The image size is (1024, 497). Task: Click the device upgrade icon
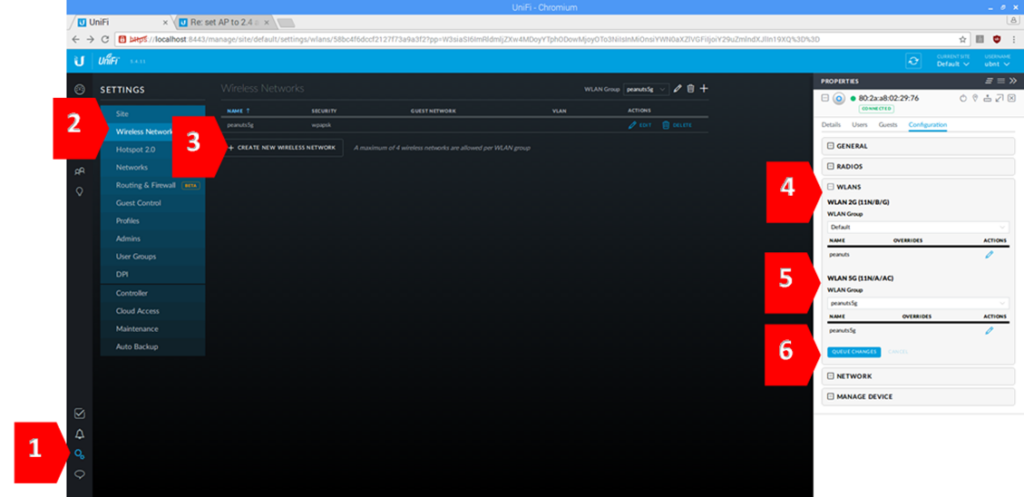click(x=987, y=98)
